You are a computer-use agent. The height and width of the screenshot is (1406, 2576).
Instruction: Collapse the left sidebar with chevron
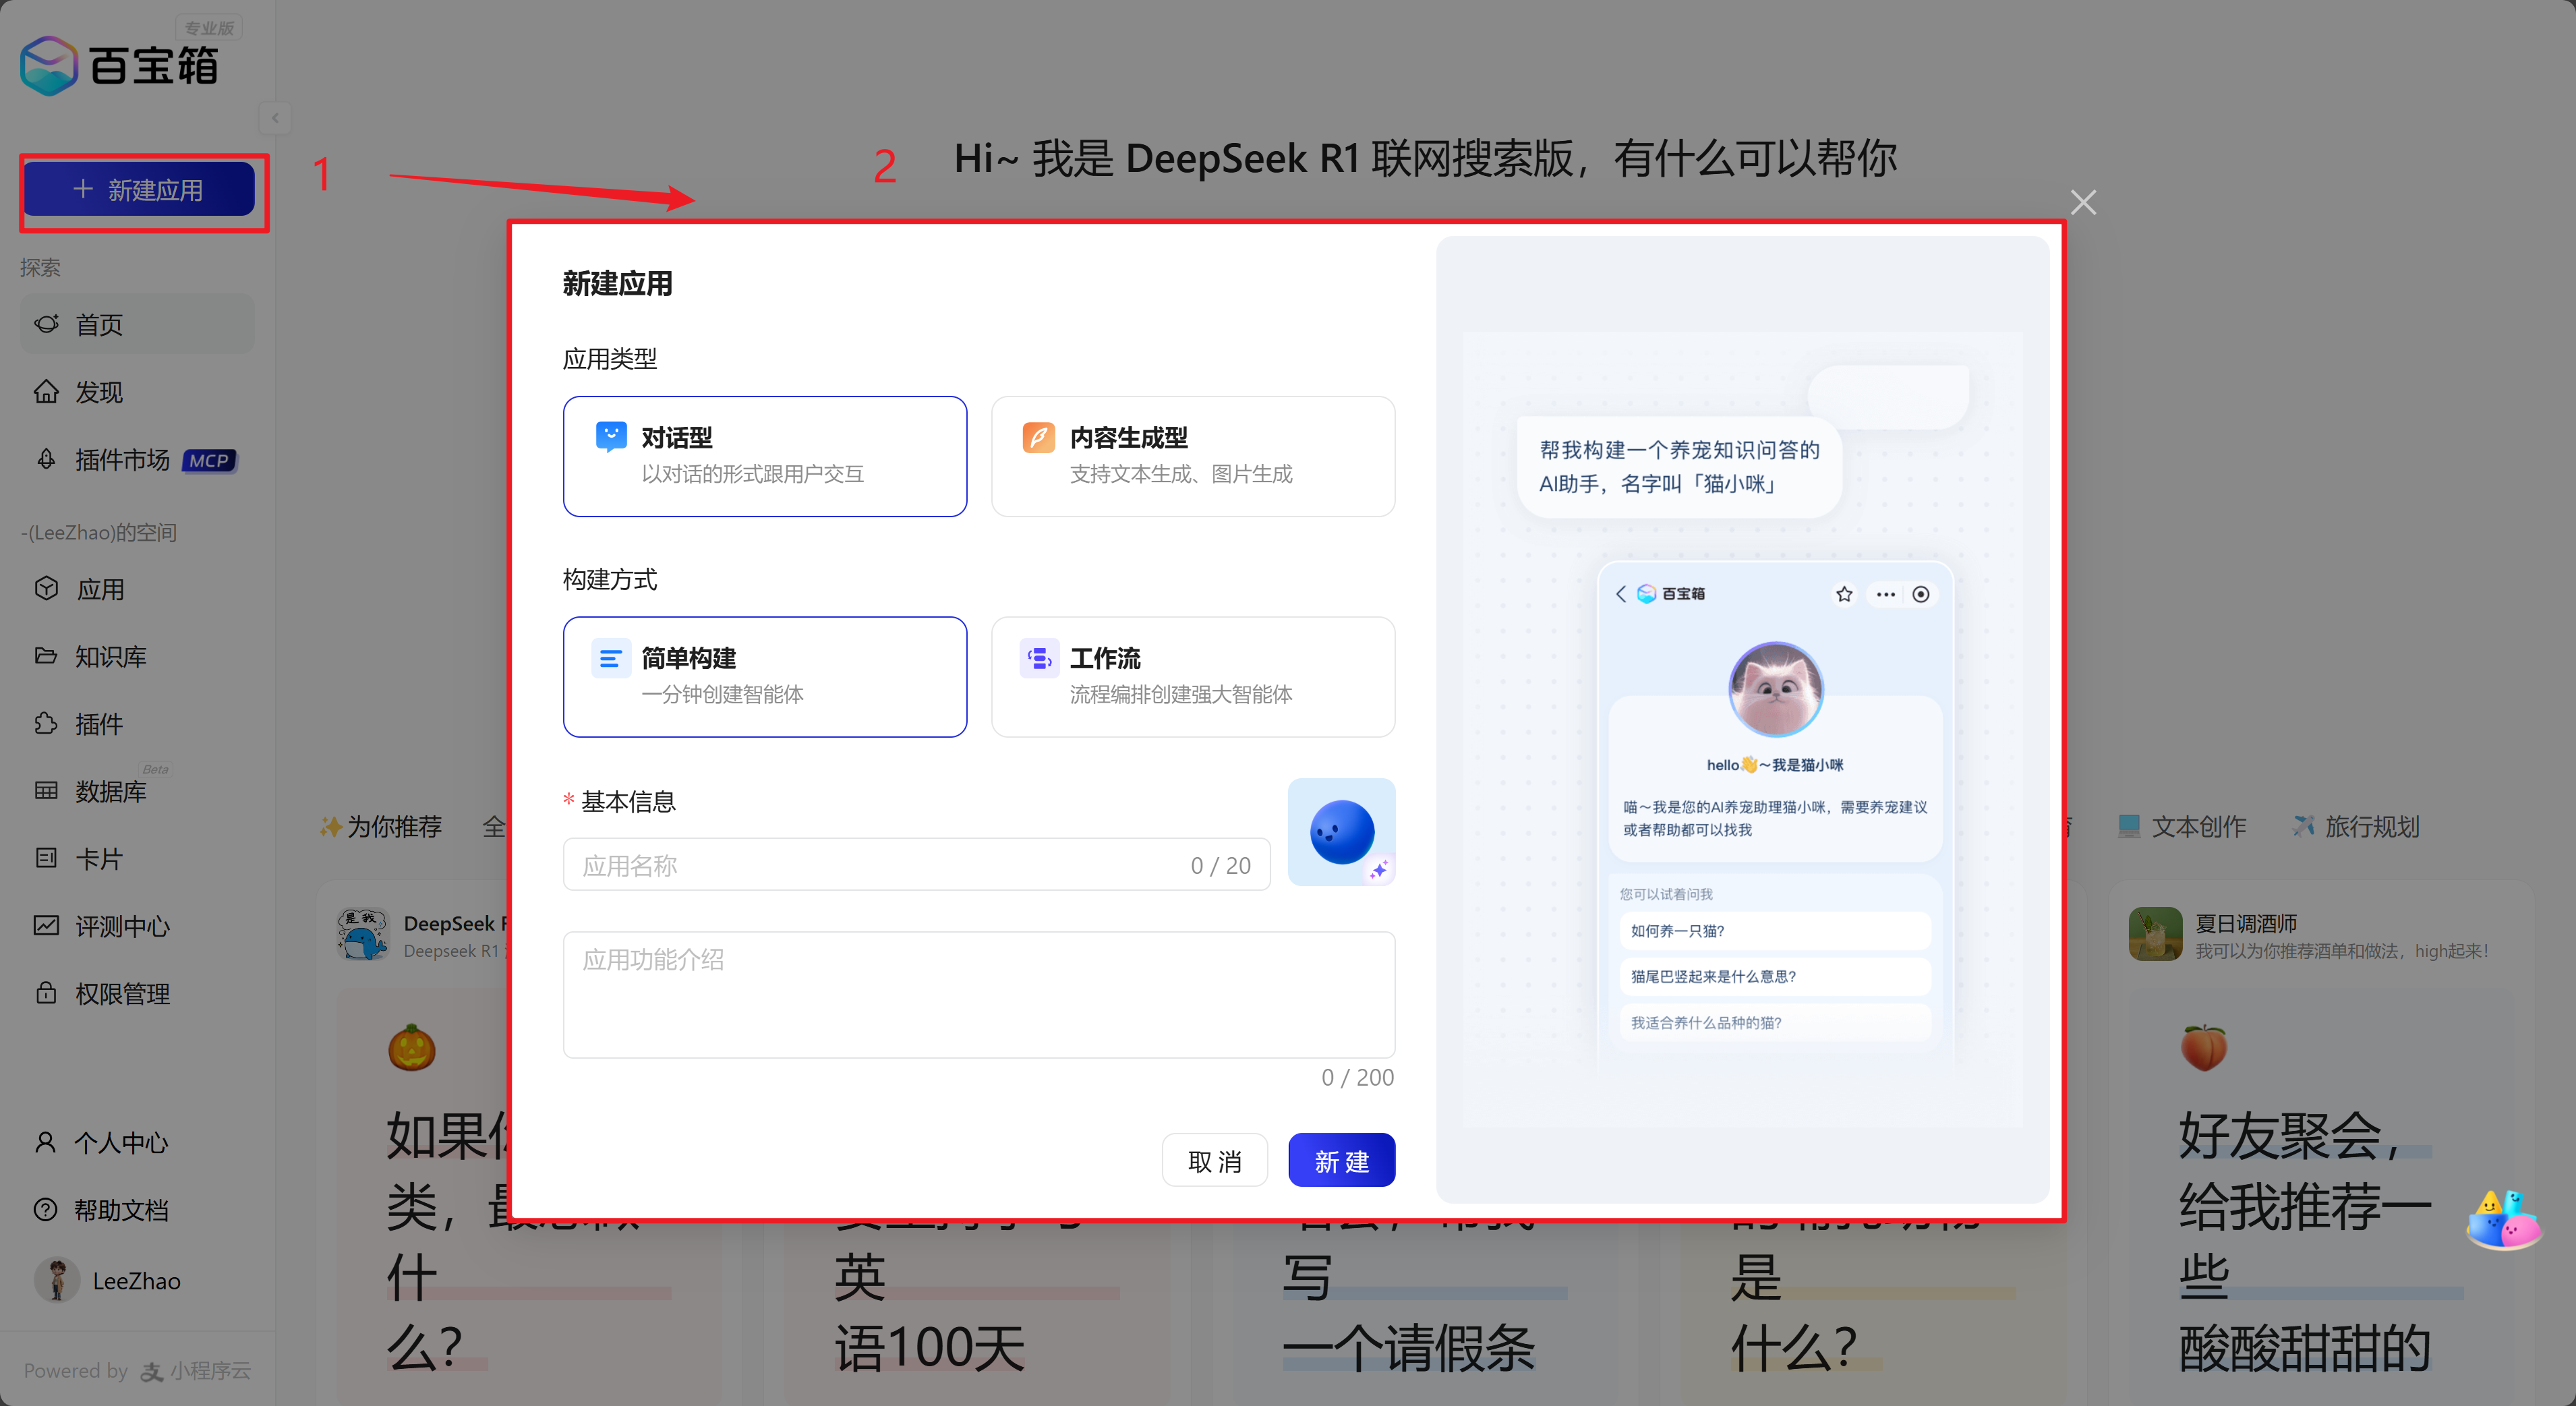[275, 118]
